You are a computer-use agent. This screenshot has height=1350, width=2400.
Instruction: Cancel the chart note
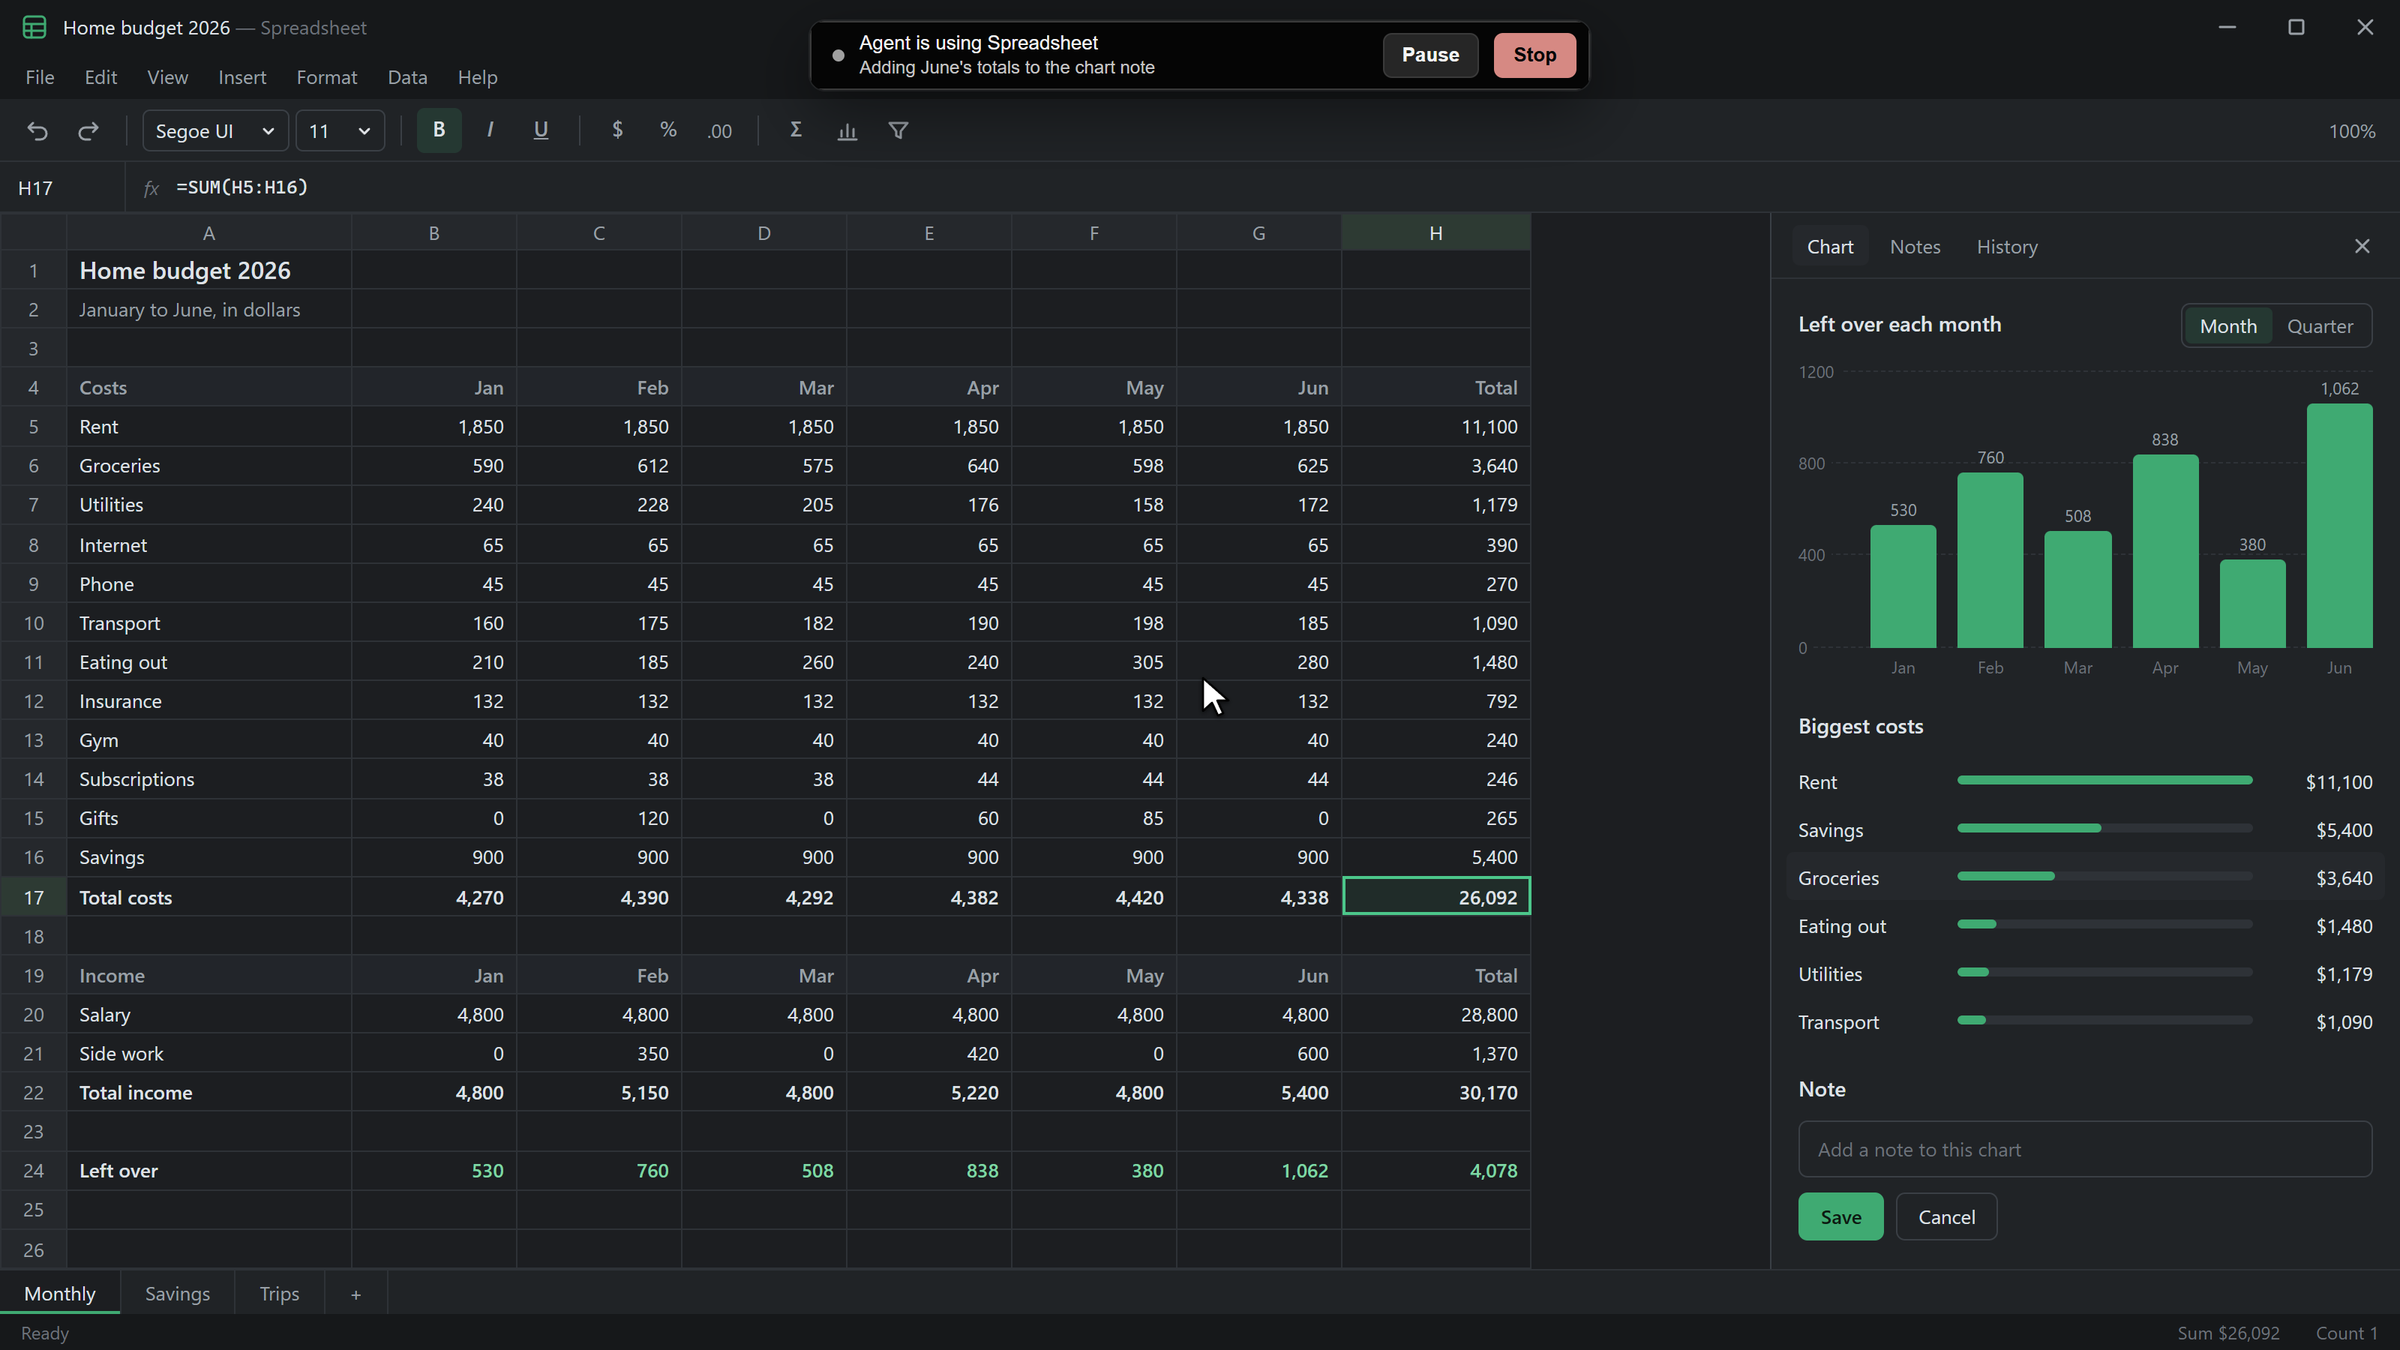pyautogui.click(x=1946, y=1217)
